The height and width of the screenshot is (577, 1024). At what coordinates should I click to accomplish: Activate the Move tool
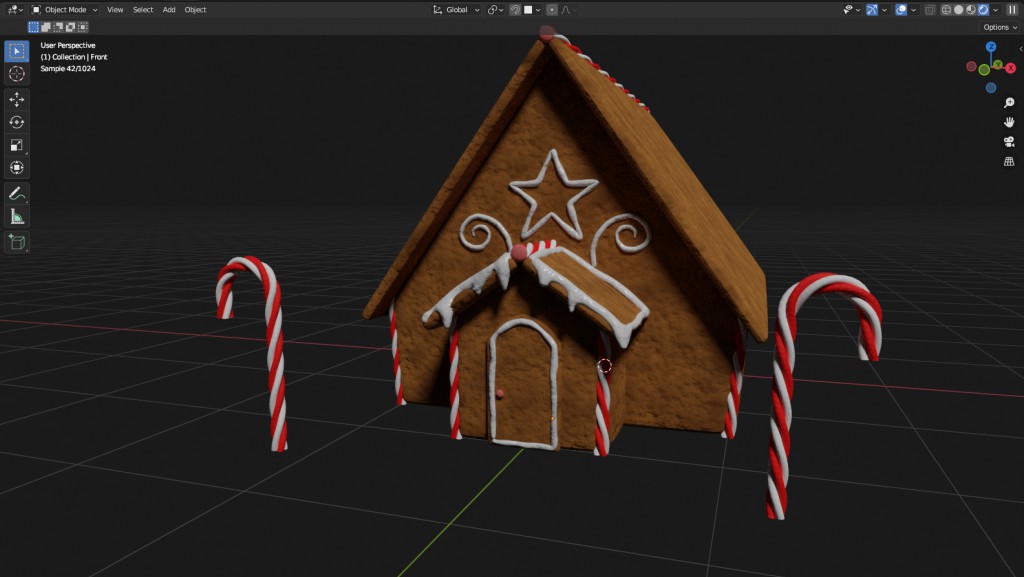point(17,99)
